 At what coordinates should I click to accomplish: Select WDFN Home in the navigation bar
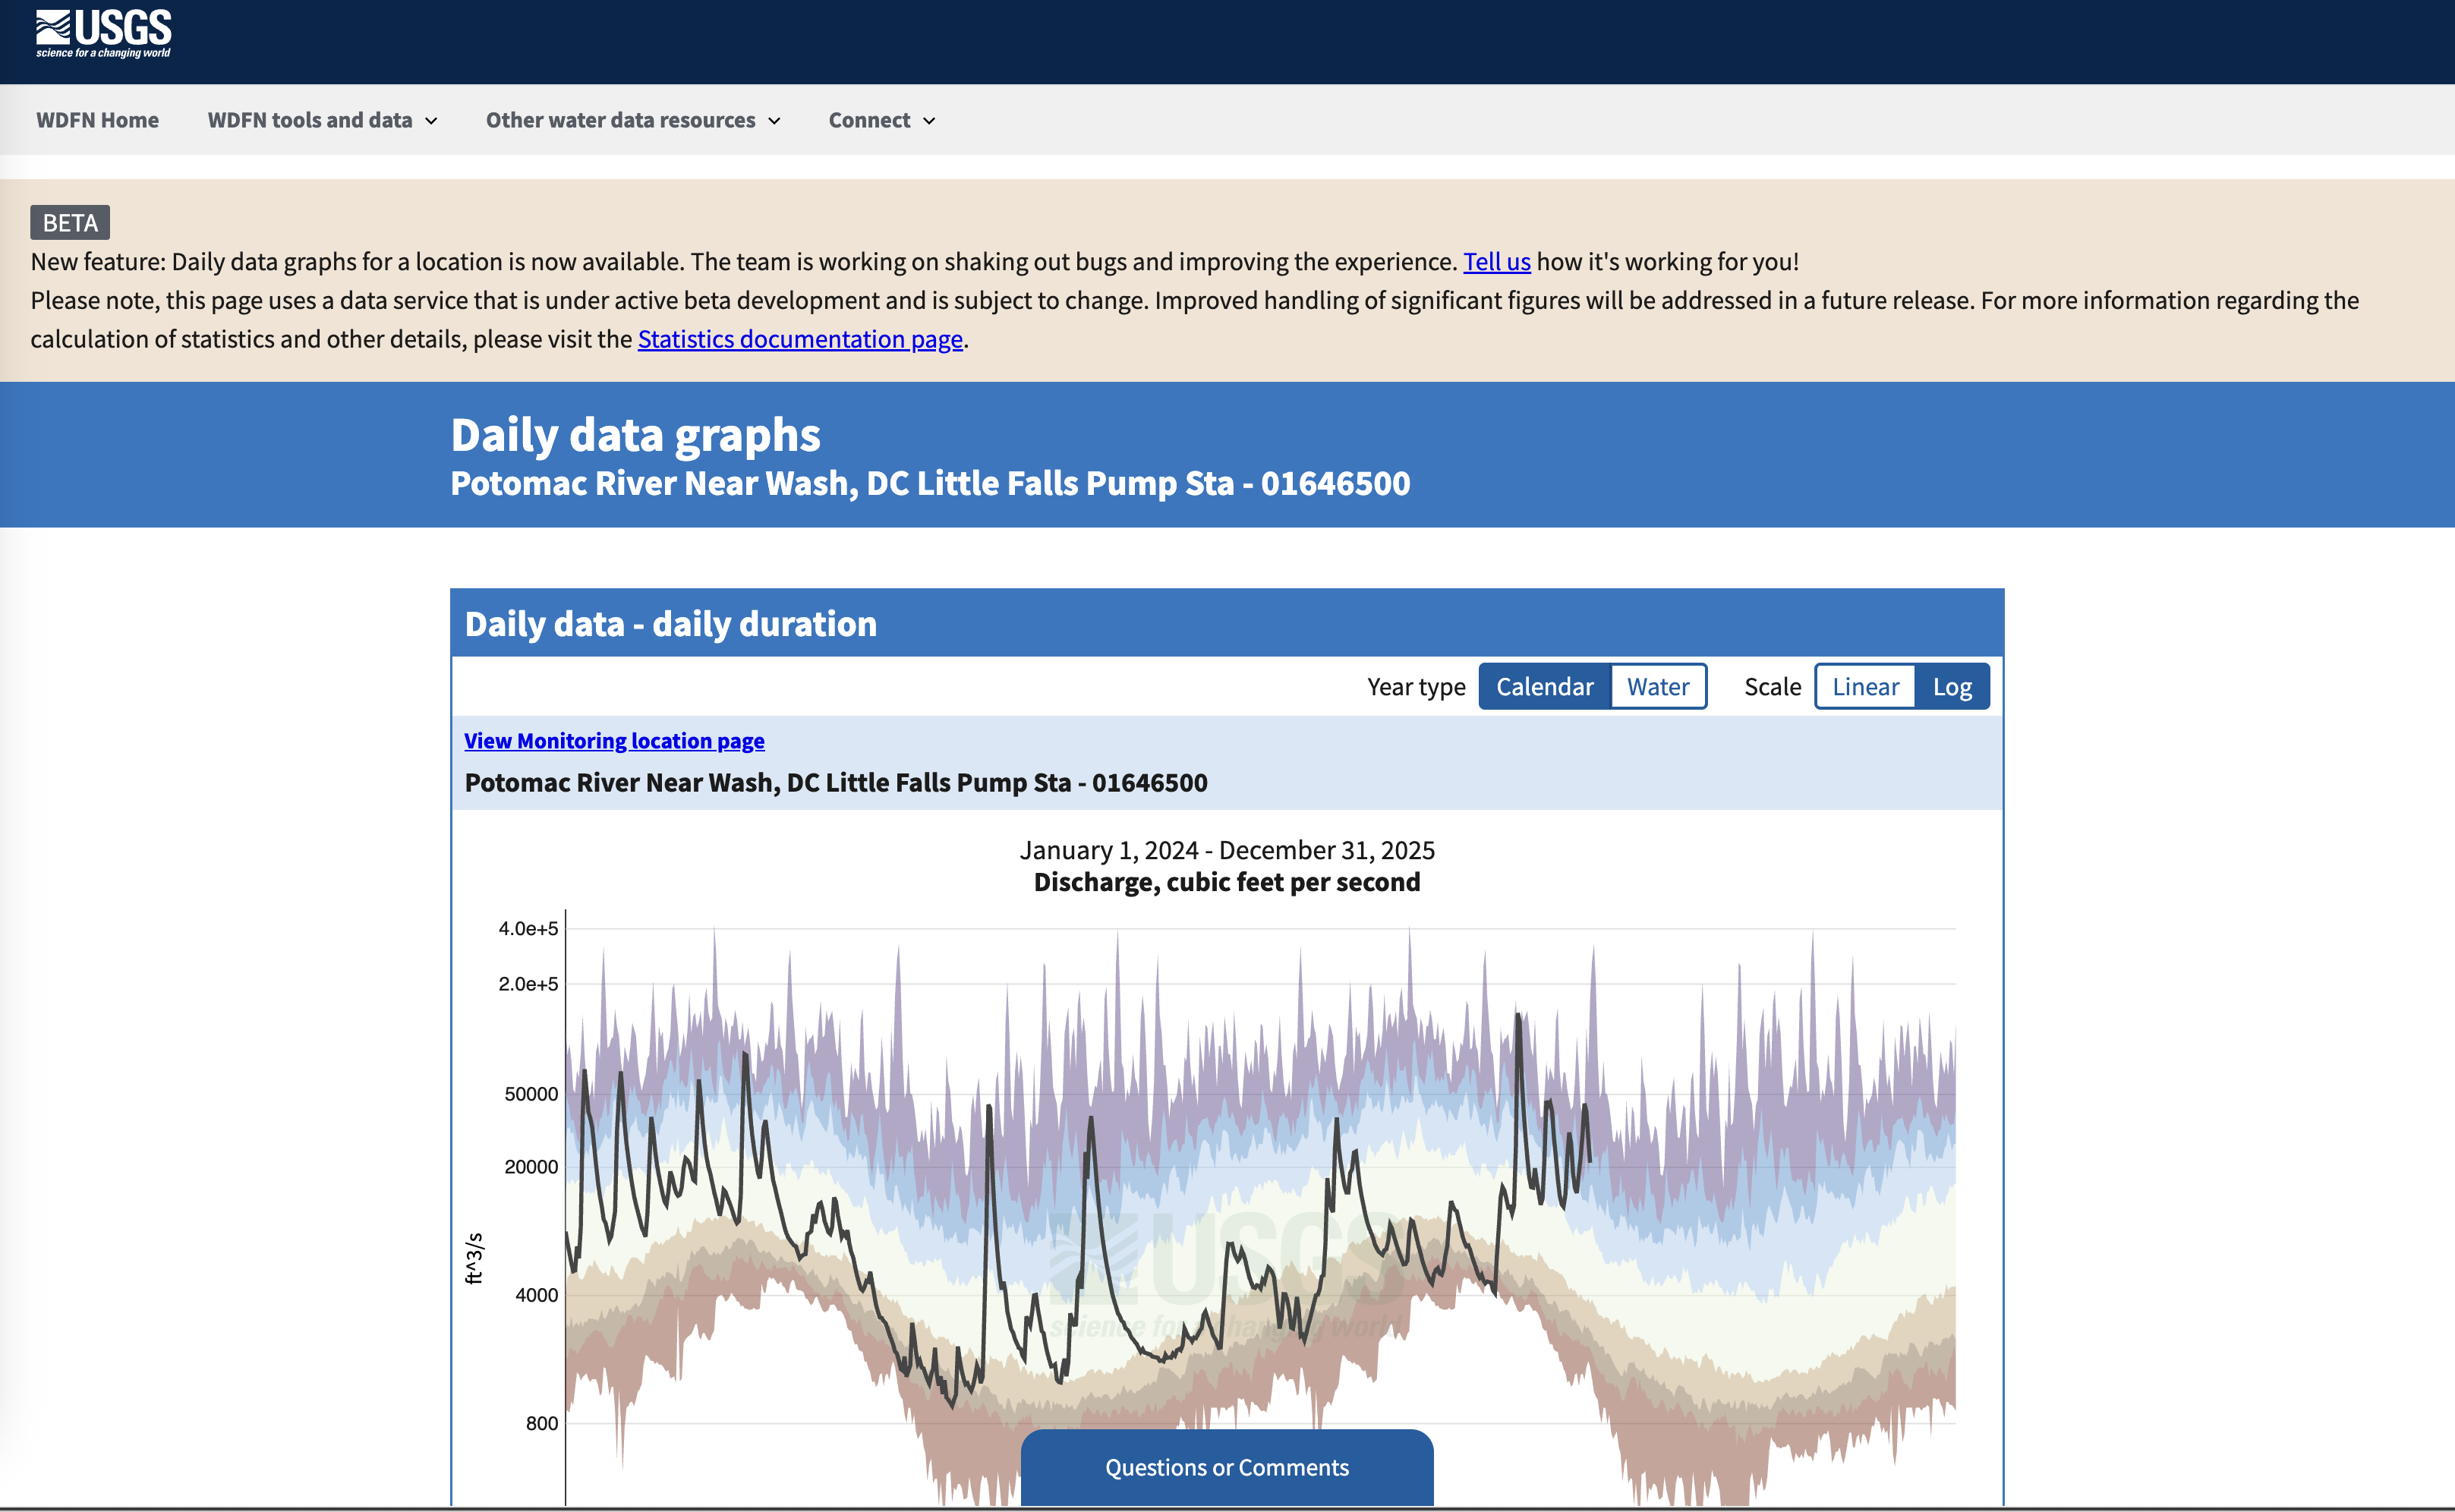(97, 120)
